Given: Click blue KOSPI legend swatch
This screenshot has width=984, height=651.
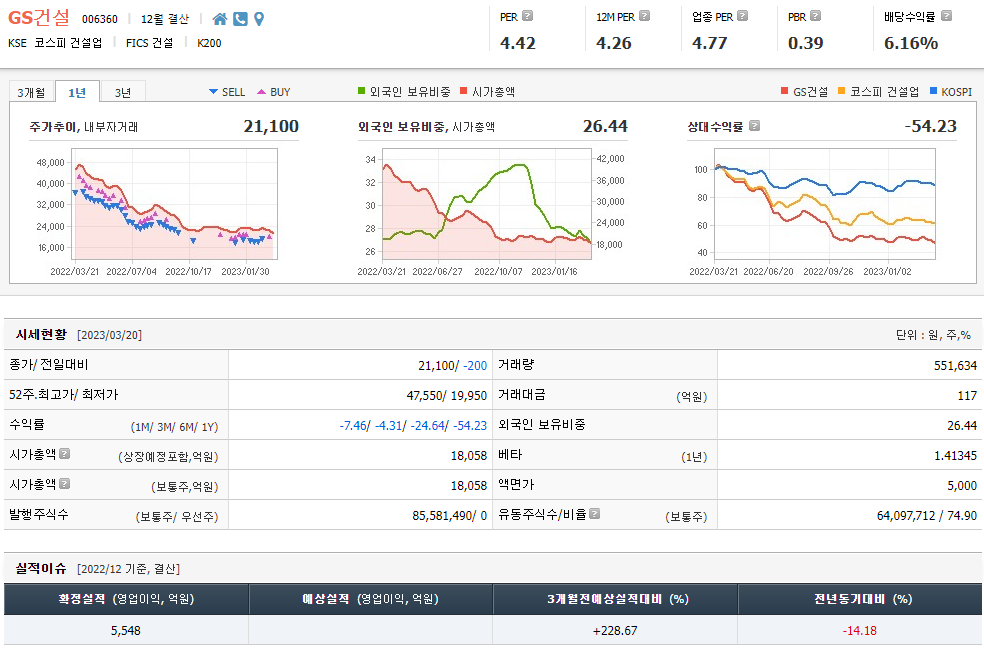Looking at the screenshot, I should pos(933,91).
